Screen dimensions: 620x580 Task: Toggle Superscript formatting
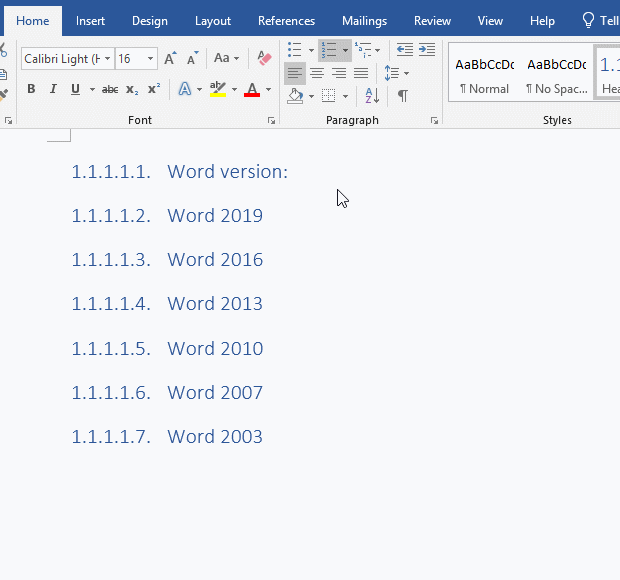pos(154,89)
